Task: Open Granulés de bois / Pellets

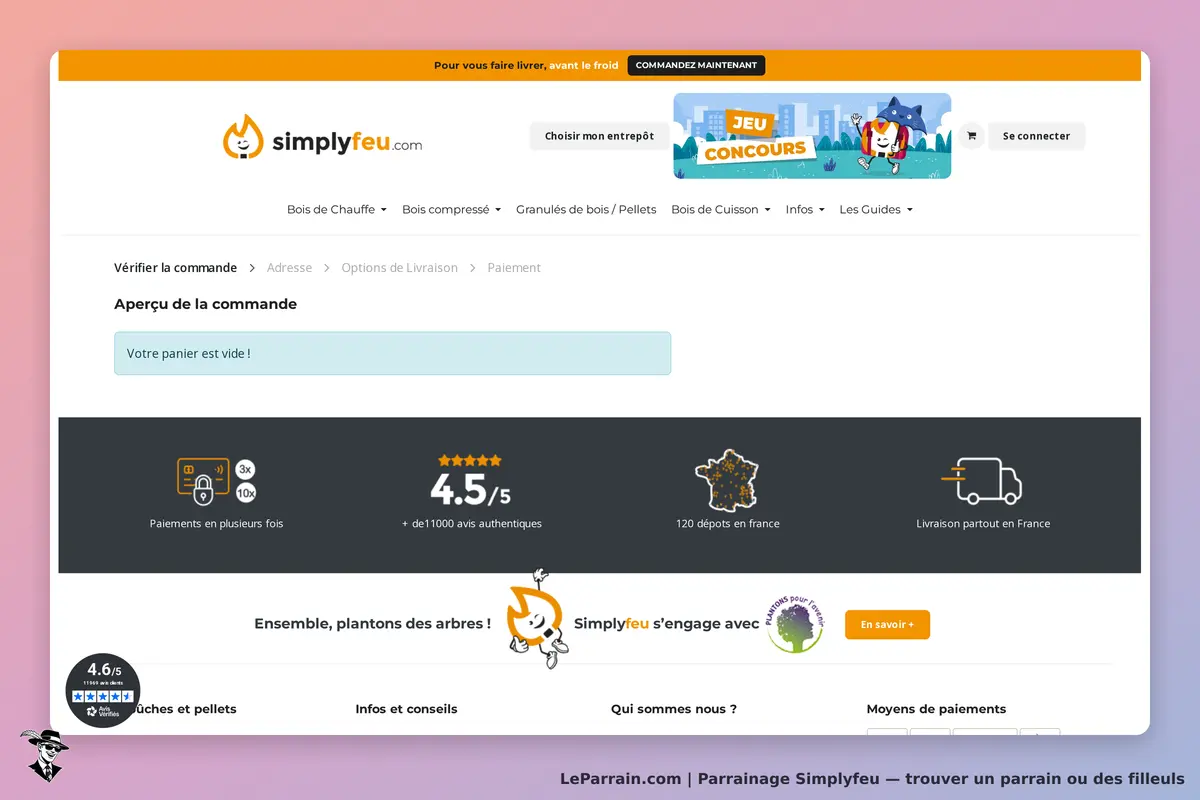Action: [586, 210]
